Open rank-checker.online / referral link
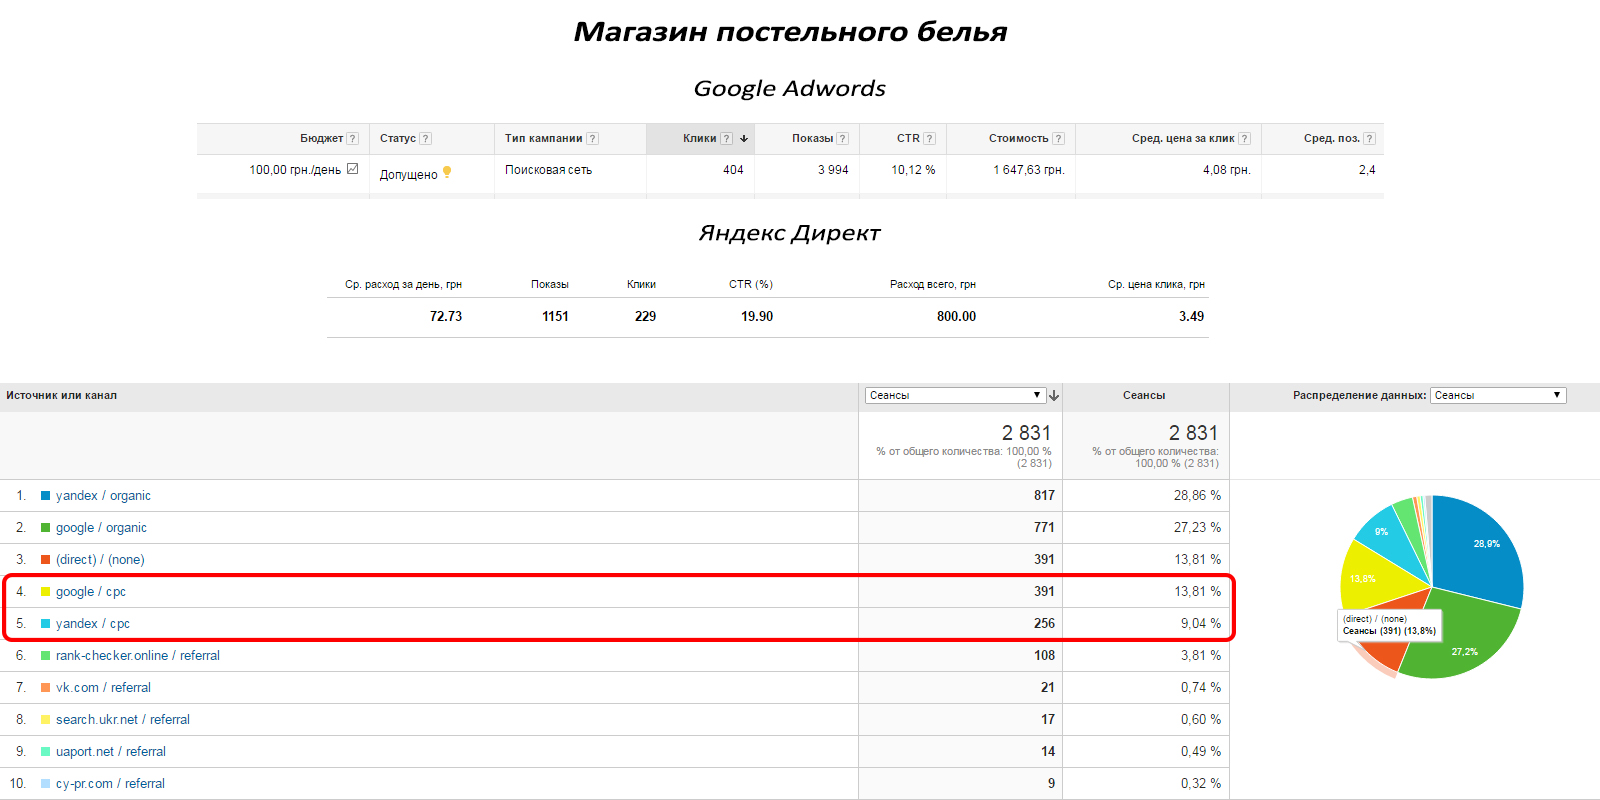Viewport: 1600px width, 800px height. 138,655
